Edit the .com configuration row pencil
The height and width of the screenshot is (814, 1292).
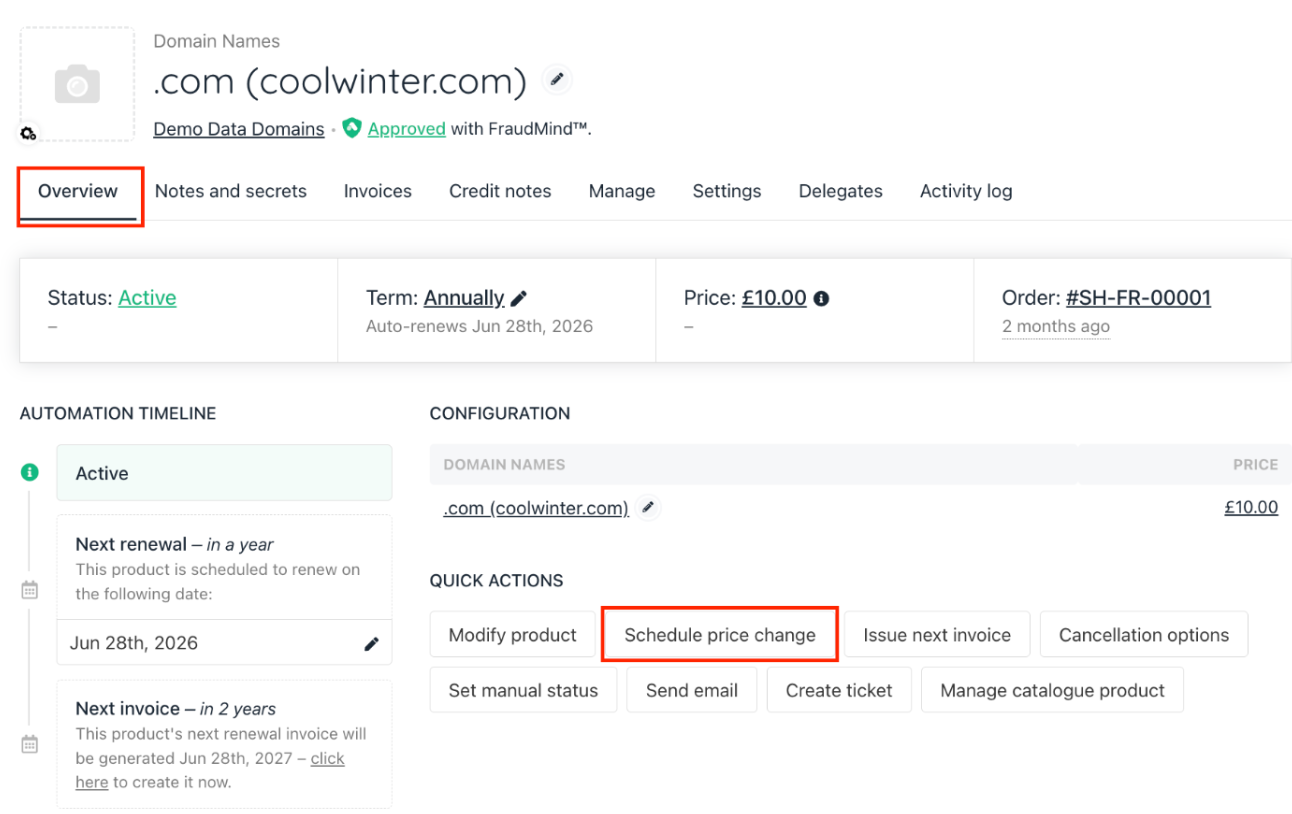pyautogui.click(x=648, y=508)
